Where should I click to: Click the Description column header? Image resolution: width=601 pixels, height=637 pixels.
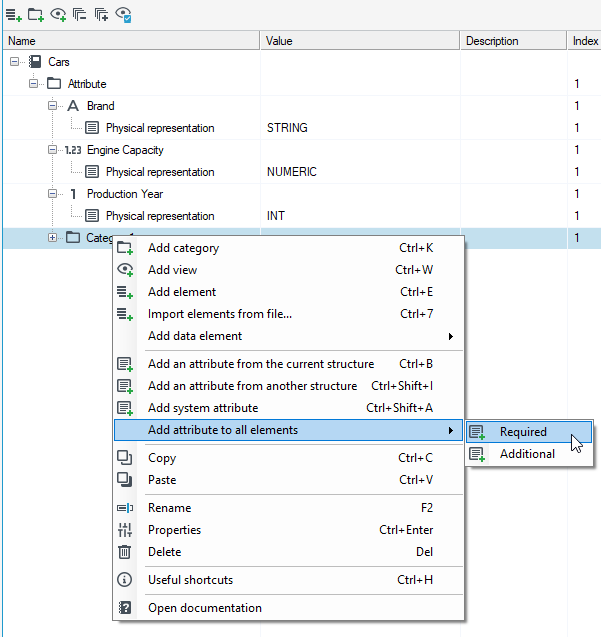pos(513,41)
